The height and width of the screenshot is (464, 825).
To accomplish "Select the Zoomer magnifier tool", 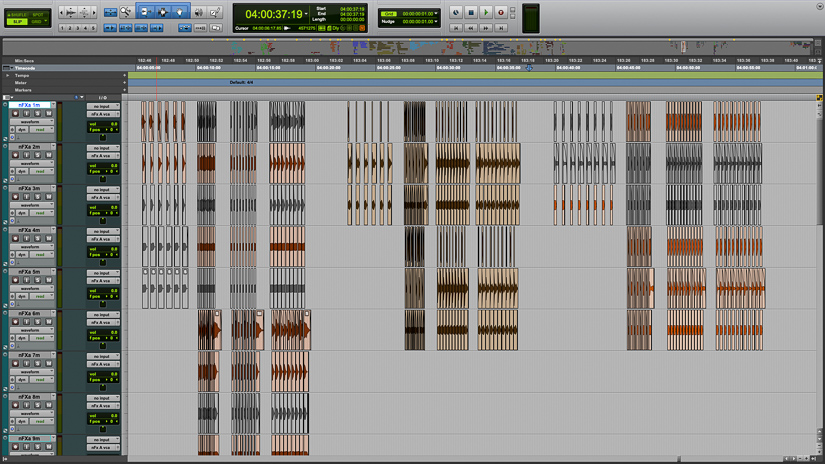I will click(x=126, y=12).
